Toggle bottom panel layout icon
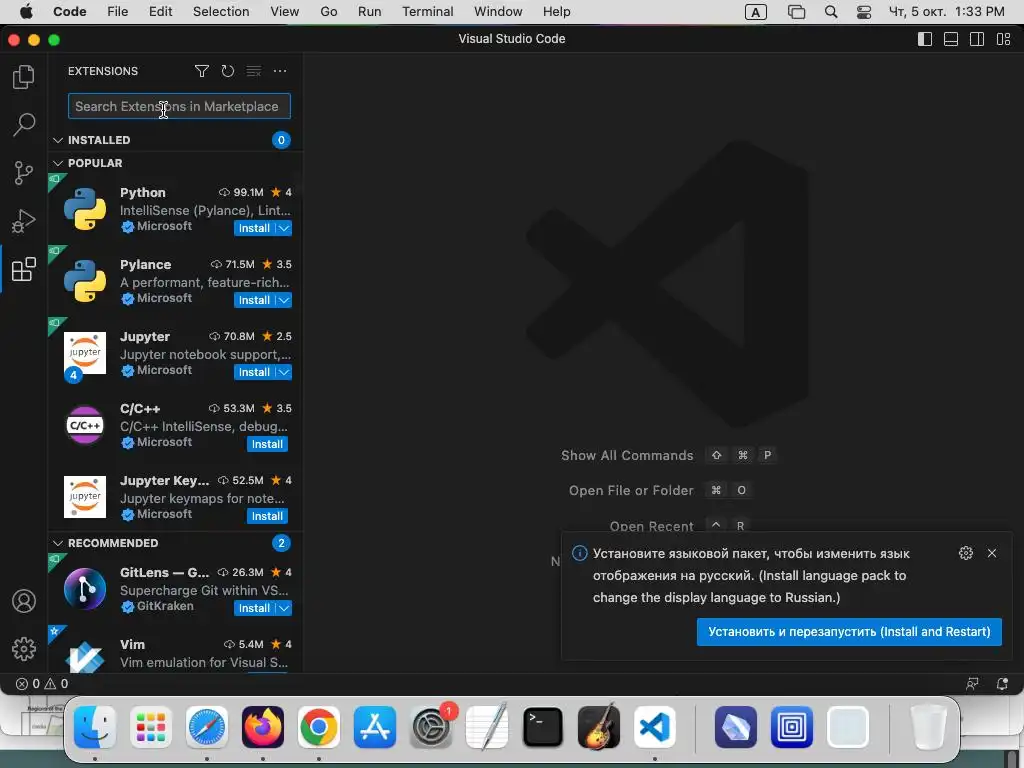 coord(951,39)
